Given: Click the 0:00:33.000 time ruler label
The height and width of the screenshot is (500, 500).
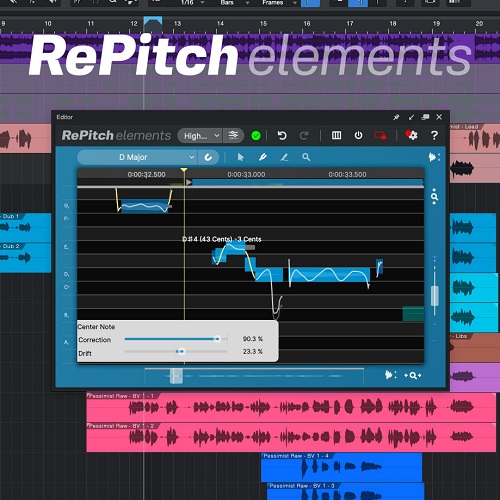Looking at the screenshot, I should pyautogui.click(x=246, y=174).
